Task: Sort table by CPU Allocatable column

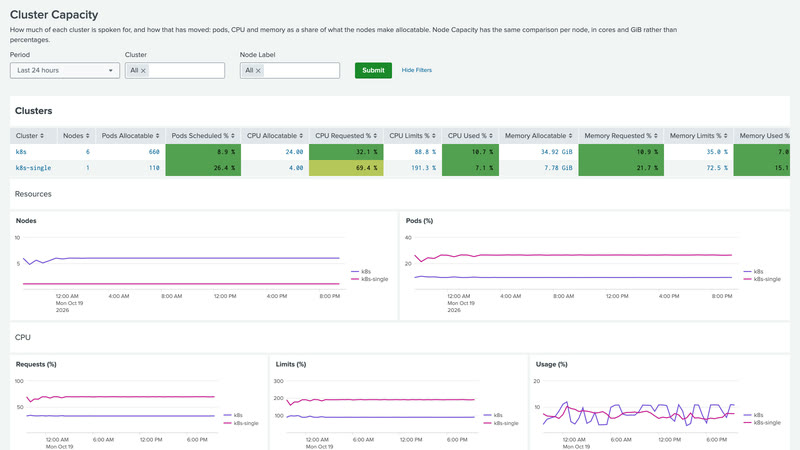Action: (275, 136)
